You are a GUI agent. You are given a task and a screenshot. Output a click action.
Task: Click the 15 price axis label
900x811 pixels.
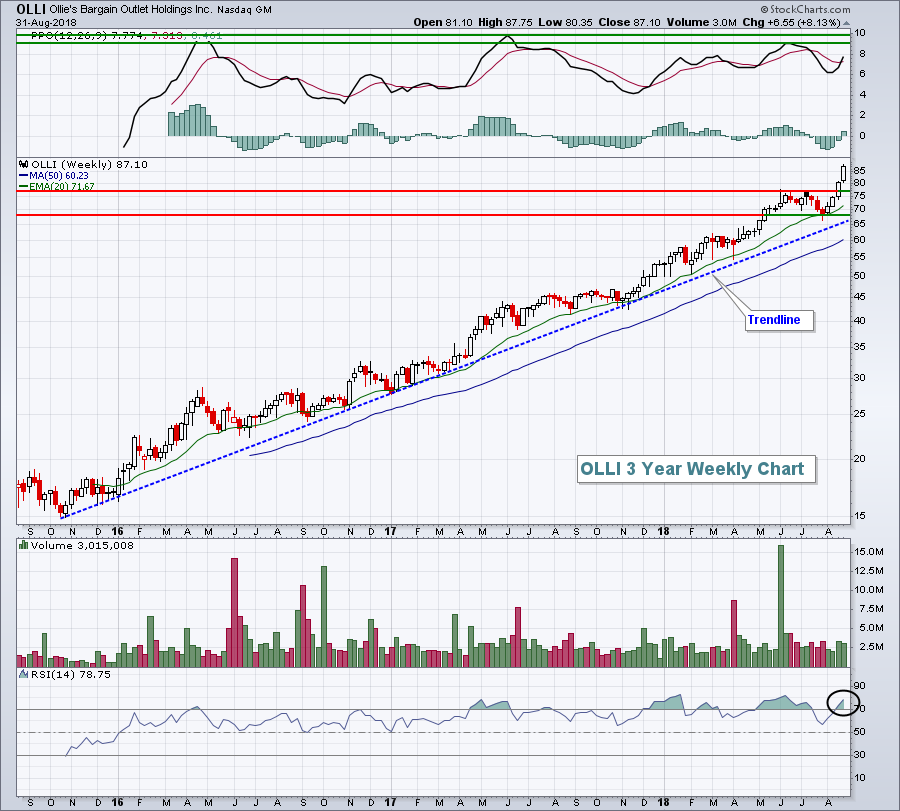(859, 516)
